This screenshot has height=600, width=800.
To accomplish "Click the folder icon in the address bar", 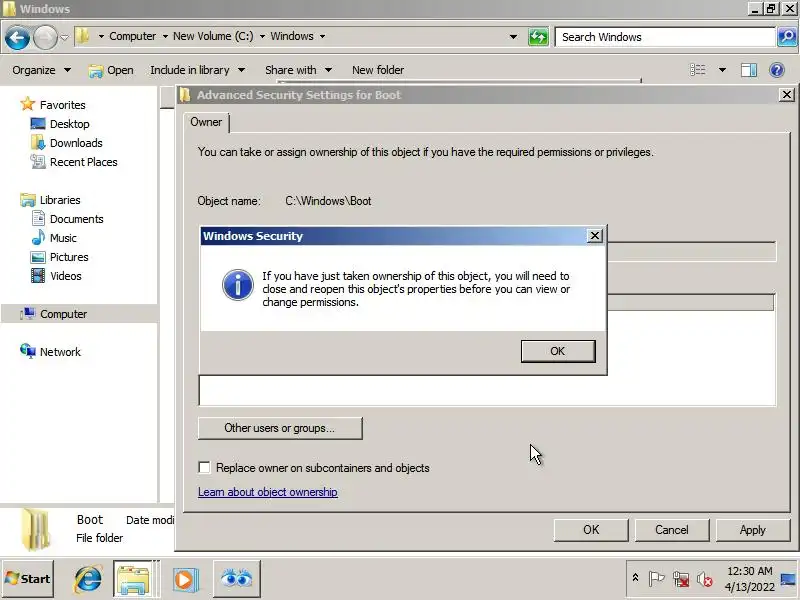I will [83, 36].
